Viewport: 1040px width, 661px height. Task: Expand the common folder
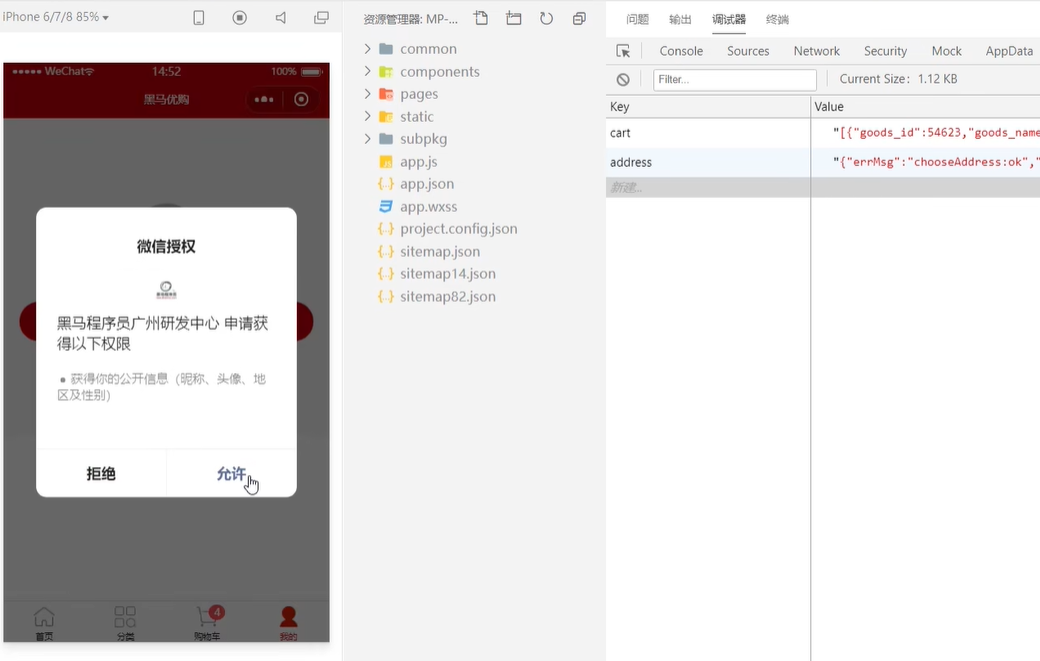point(367,48)
